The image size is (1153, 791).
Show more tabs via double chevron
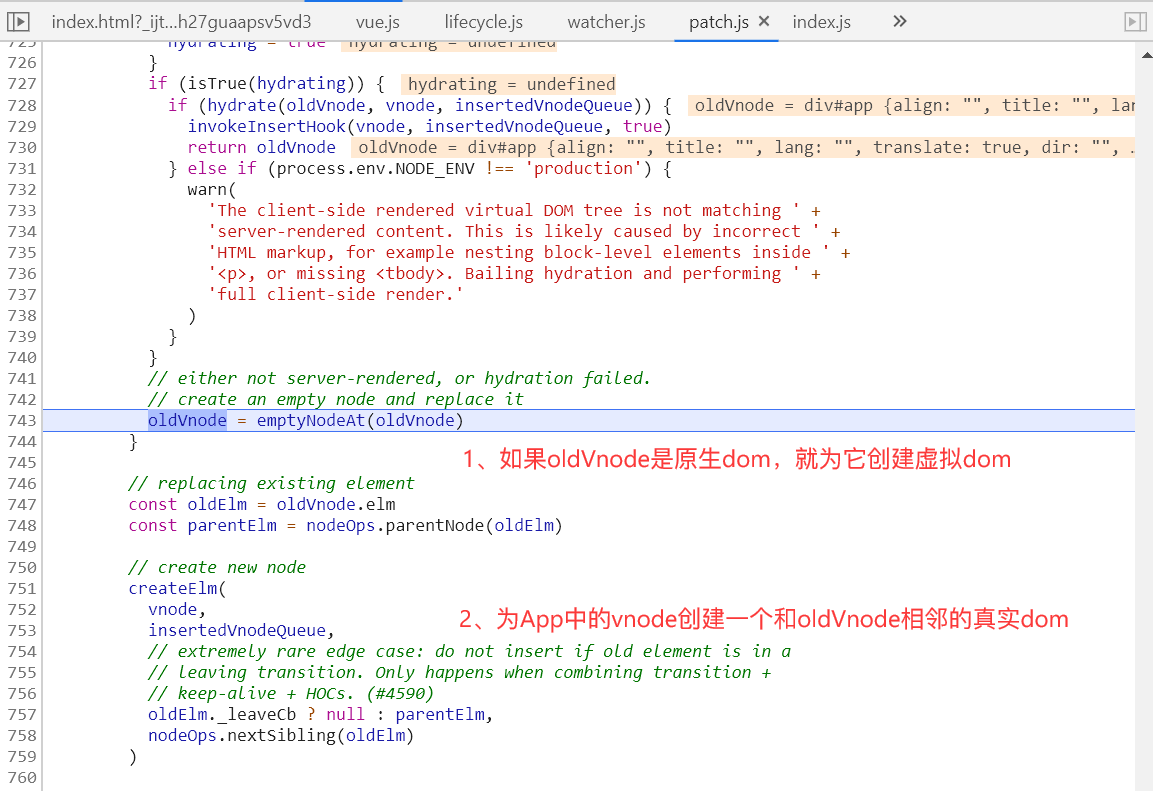pyautogui.click(x=899, y=21)
